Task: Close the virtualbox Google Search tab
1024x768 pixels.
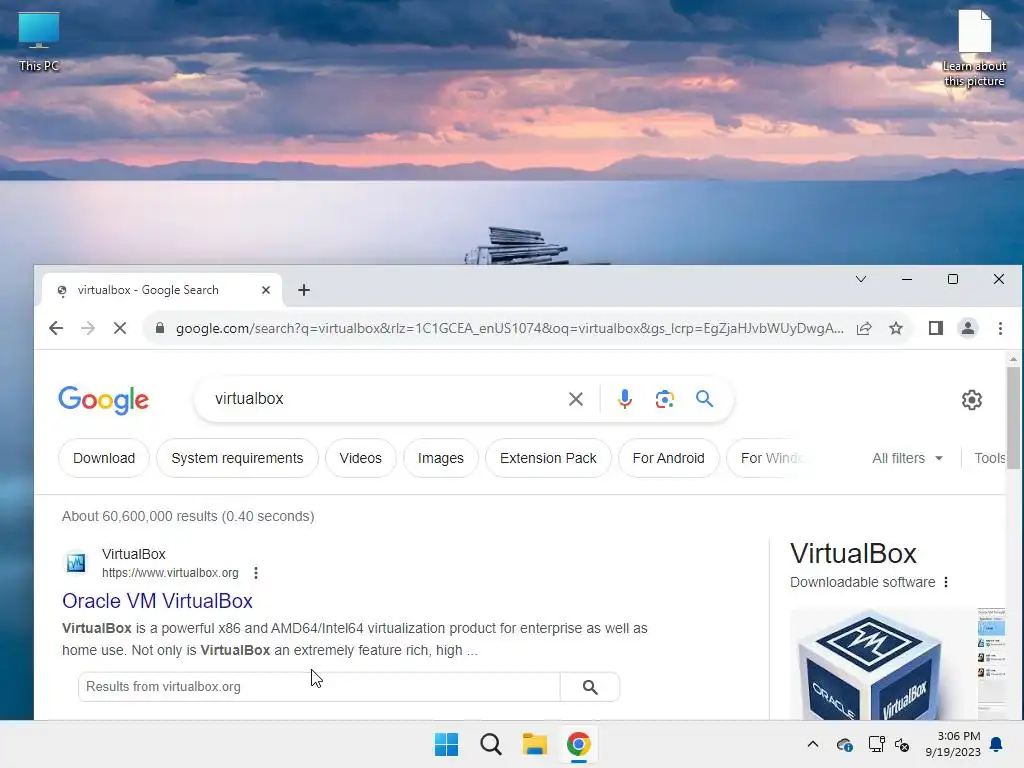Action: tap(266, 290)
